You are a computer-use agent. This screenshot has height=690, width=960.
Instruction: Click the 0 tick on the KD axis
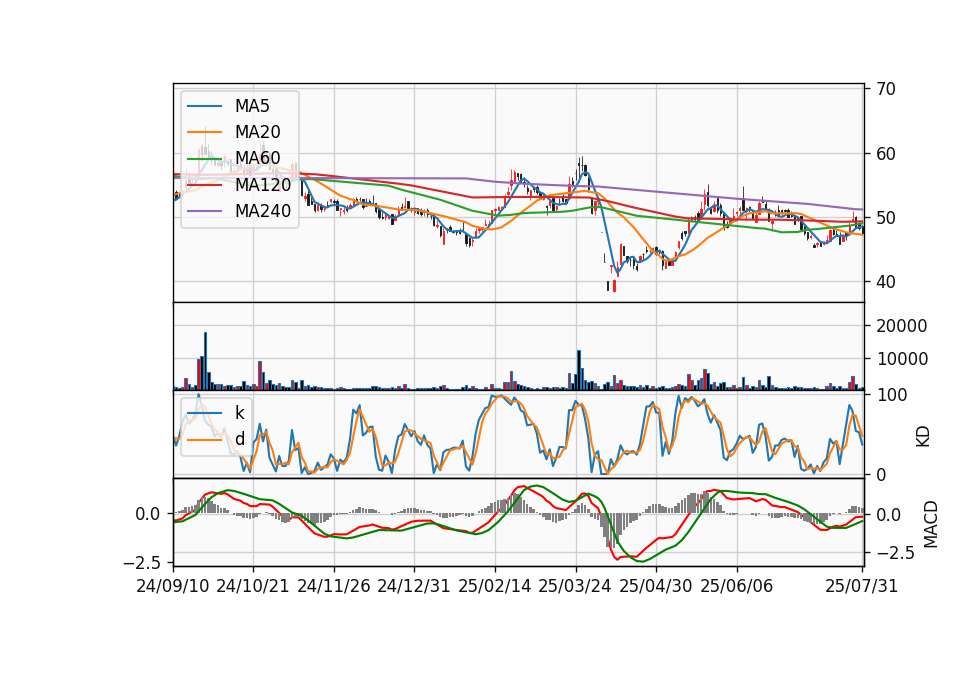click(x=880, y=474)
